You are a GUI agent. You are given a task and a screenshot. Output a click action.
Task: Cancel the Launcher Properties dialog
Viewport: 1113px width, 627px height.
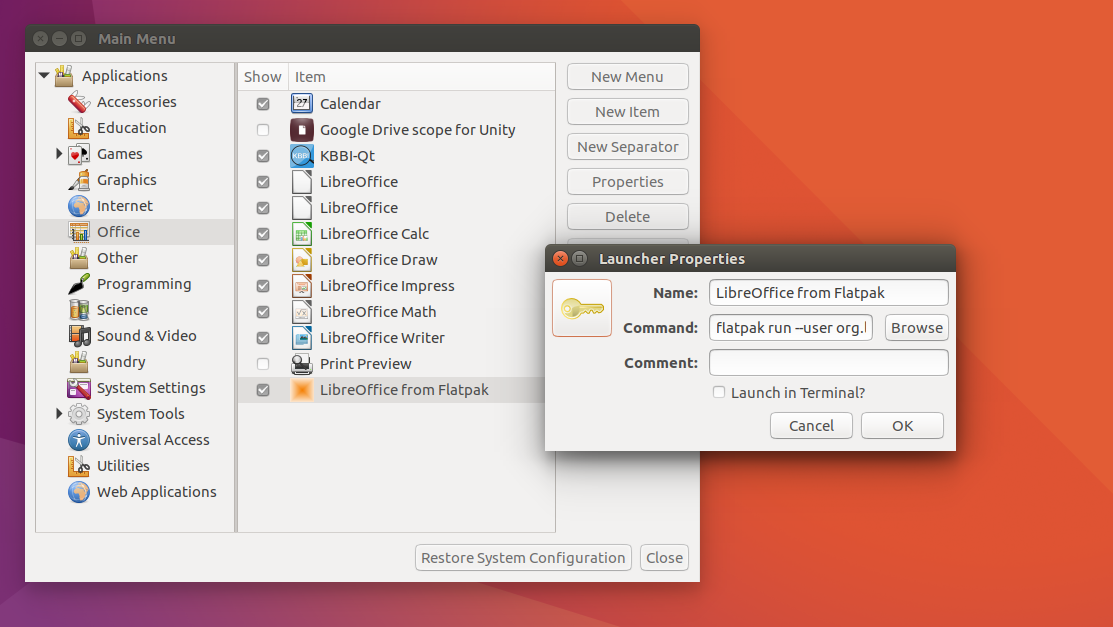tap(811, 426)
